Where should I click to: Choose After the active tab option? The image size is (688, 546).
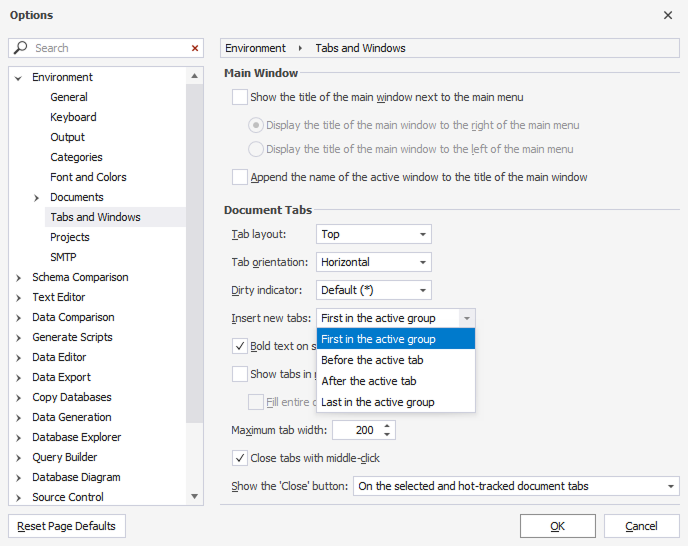tap(396, 381)
